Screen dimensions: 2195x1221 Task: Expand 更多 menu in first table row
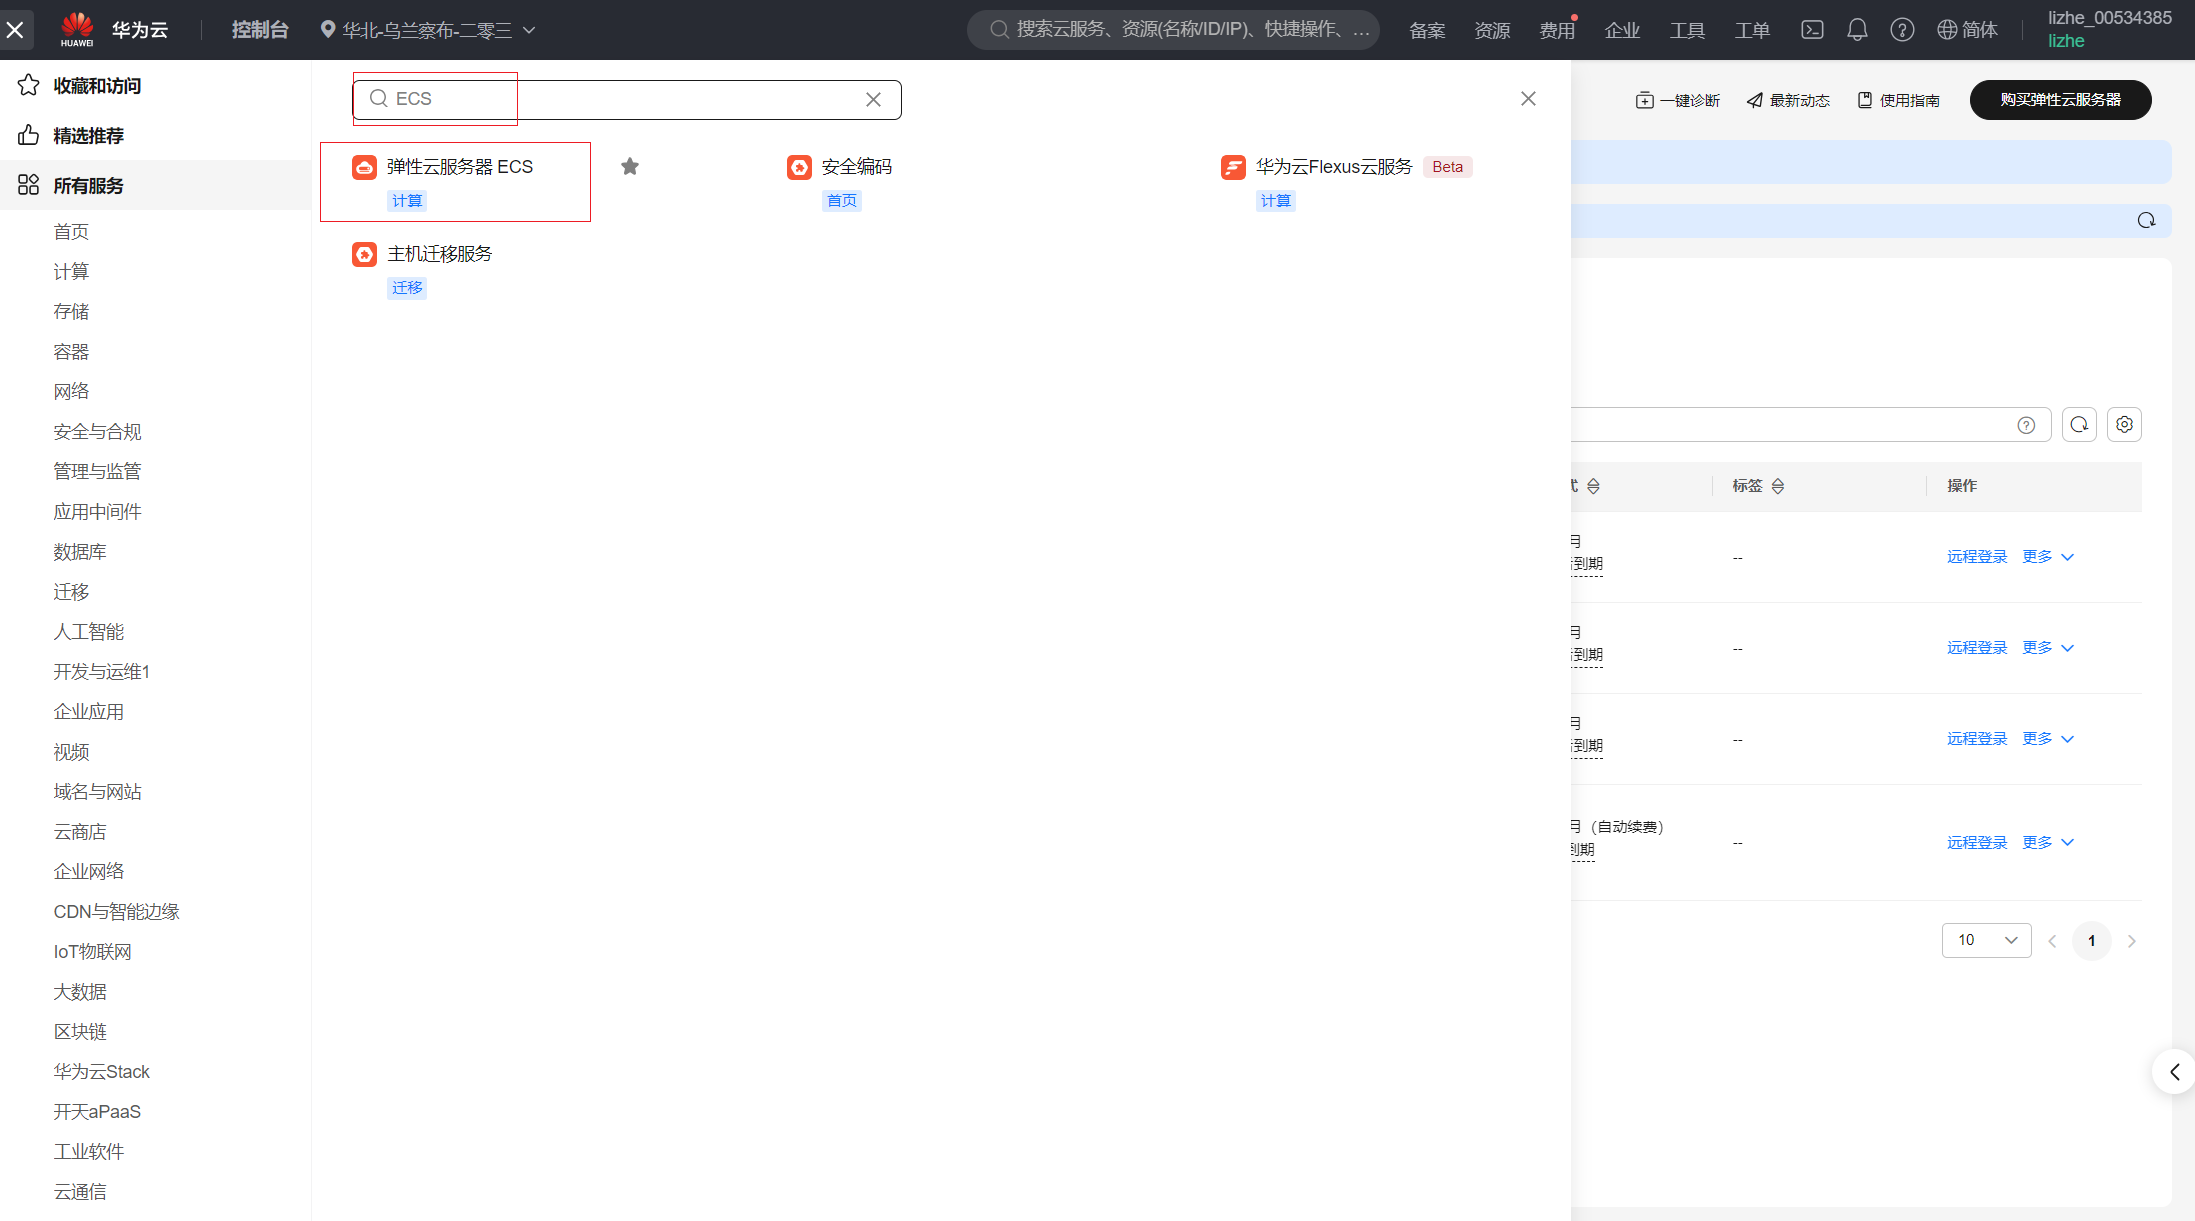click(x=2047, y=557)
